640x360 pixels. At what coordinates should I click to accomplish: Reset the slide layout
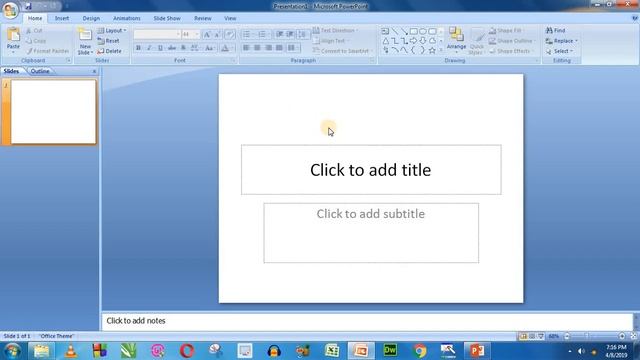click(x=109, y=41)
